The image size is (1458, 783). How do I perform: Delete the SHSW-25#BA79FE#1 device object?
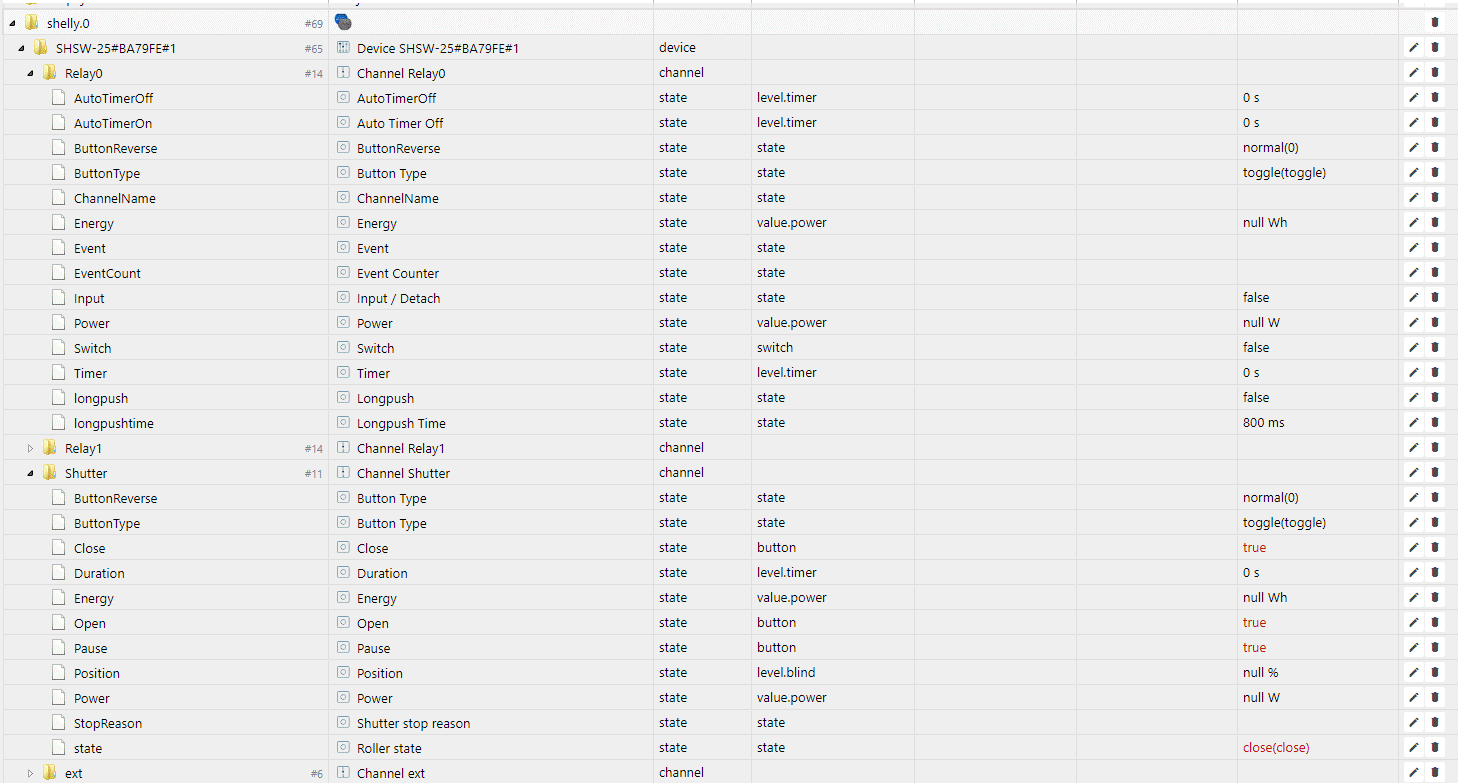click(1435, 47)
